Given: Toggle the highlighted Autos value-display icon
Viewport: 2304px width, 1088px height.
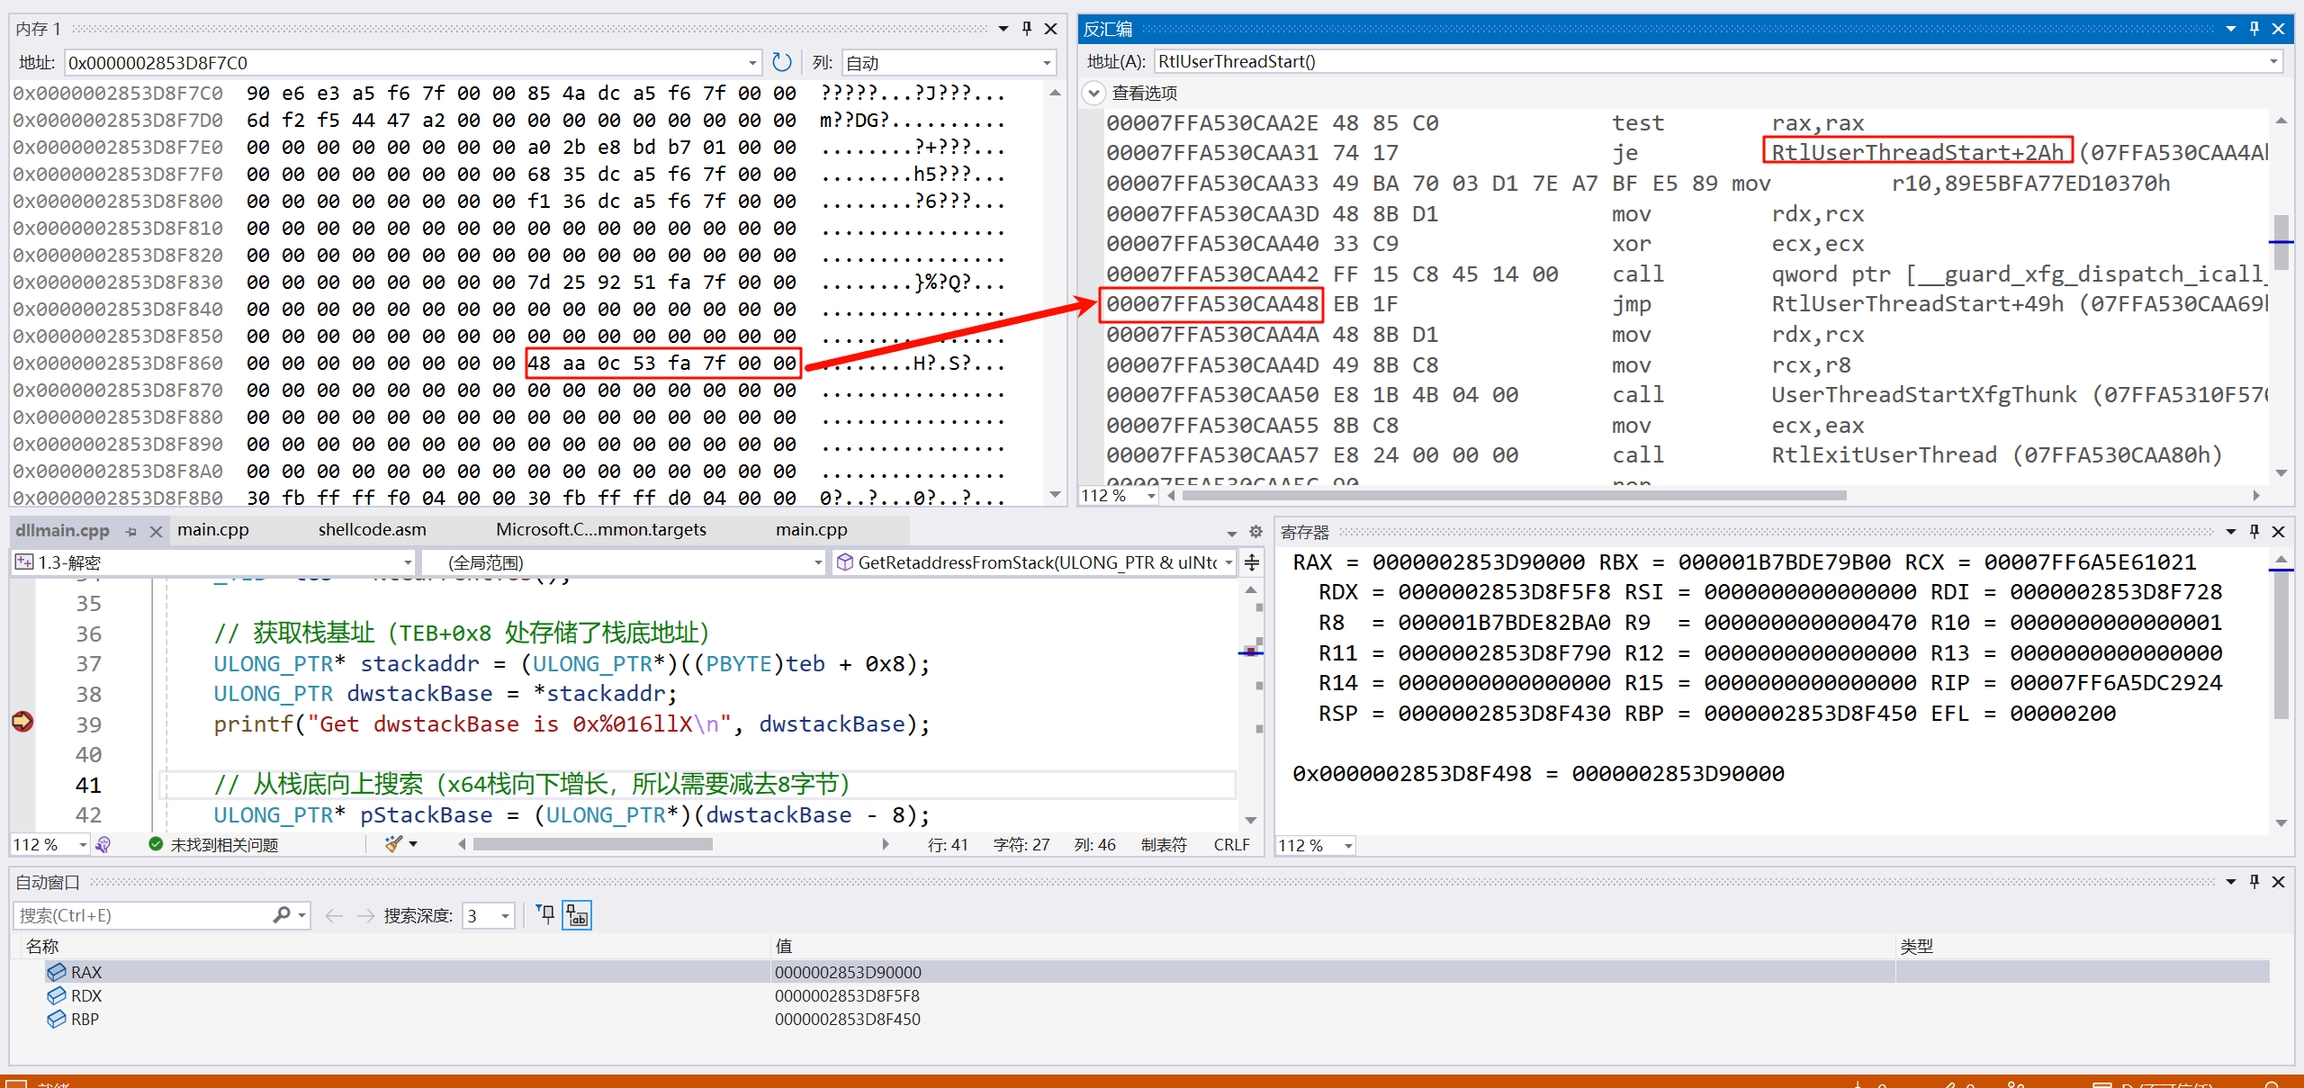Looking at the screenshot, I should [578, 914].
